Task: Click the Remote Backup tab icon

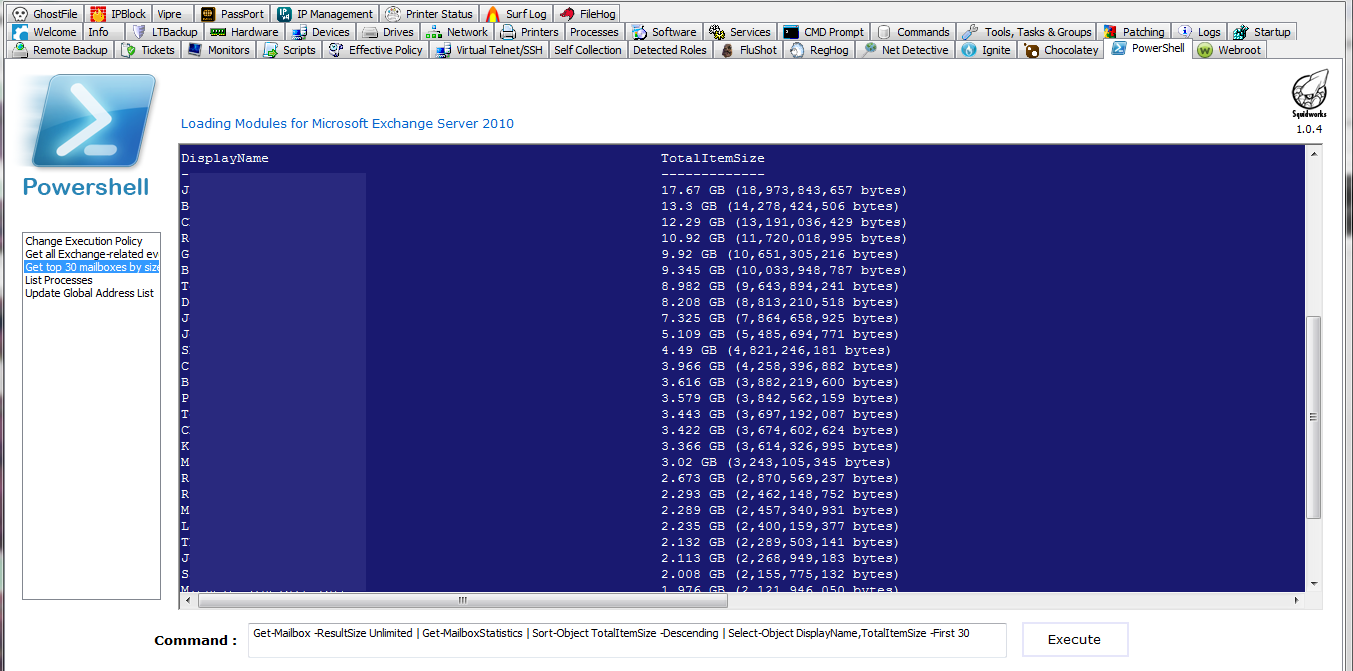Action: tap(20, 50)
